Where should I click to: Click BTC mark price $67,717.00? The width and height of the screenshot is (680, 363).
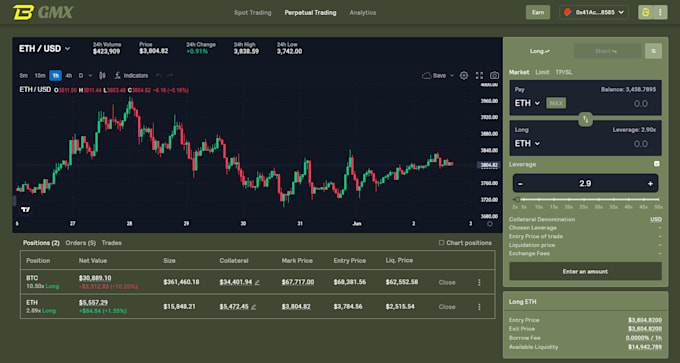click(x=298, y=282)
